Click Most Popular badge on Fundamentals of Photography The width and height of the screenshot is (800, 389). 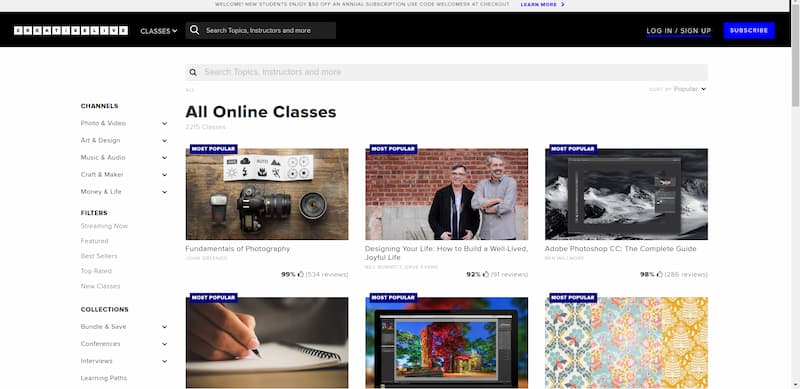point(214,149)
